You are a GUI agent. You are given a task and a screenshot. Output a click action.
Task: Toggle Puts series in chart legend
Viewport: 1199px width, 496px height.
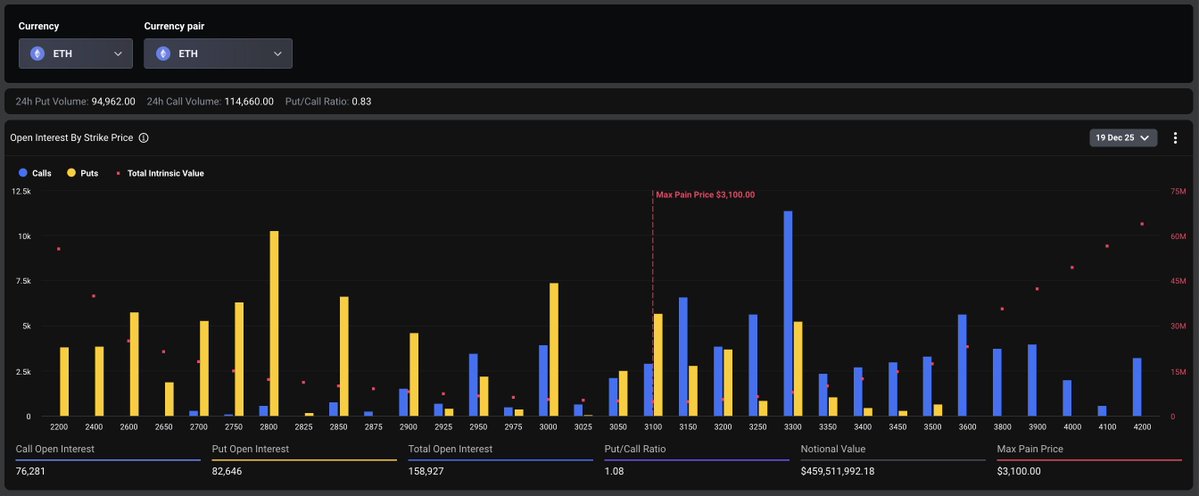click(83, 174)
